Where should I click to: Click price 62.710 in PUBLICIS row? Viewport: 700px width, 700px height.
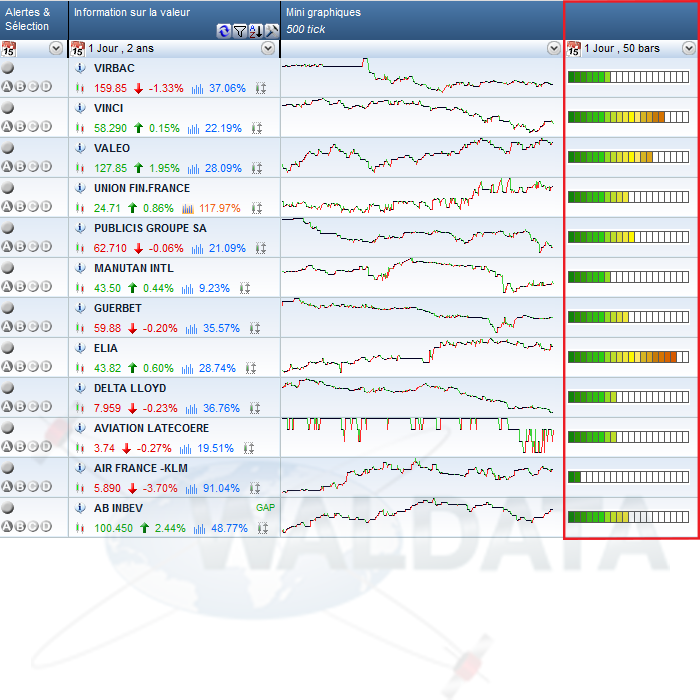[110, 248]
